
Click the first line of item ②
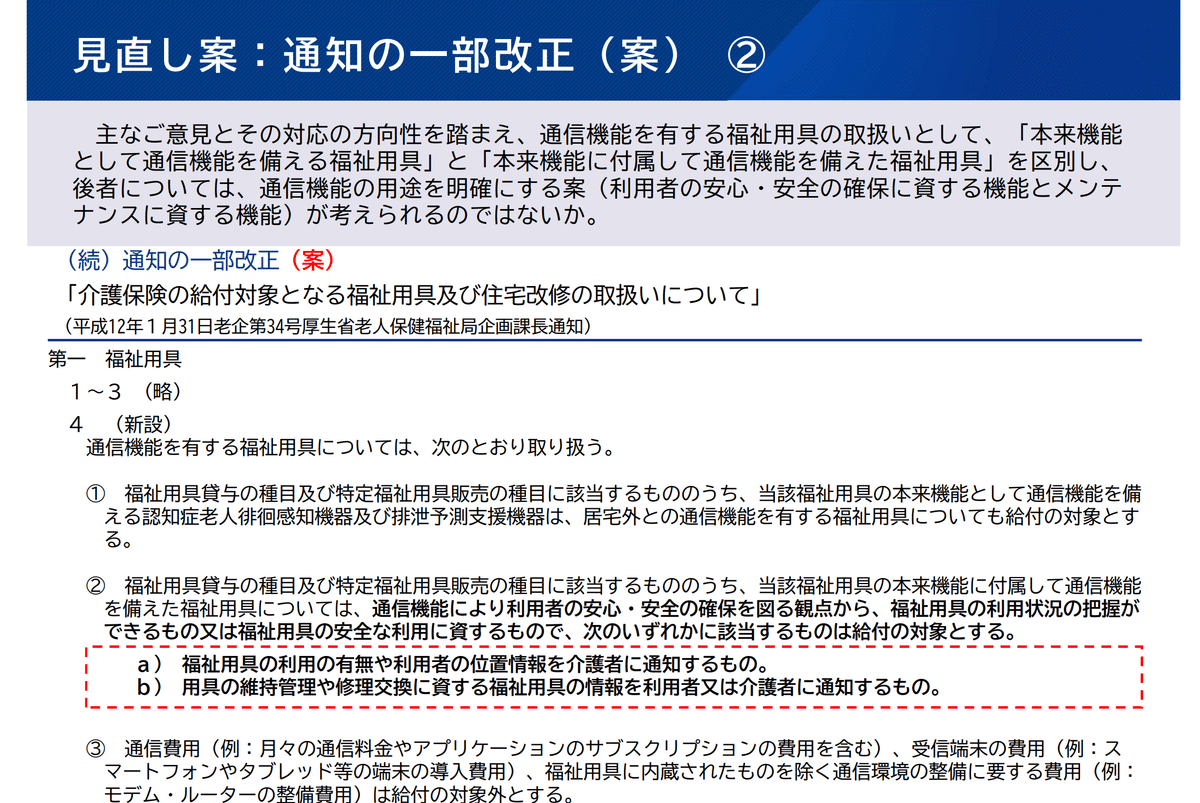click(x=614, y=586)
